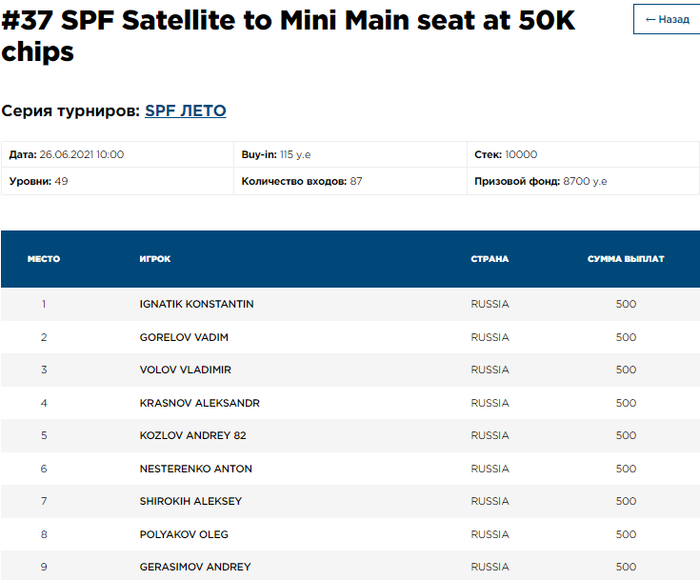Click GERASIMOV ANDREY player name
700x580 pixels.
pos(195,567)
